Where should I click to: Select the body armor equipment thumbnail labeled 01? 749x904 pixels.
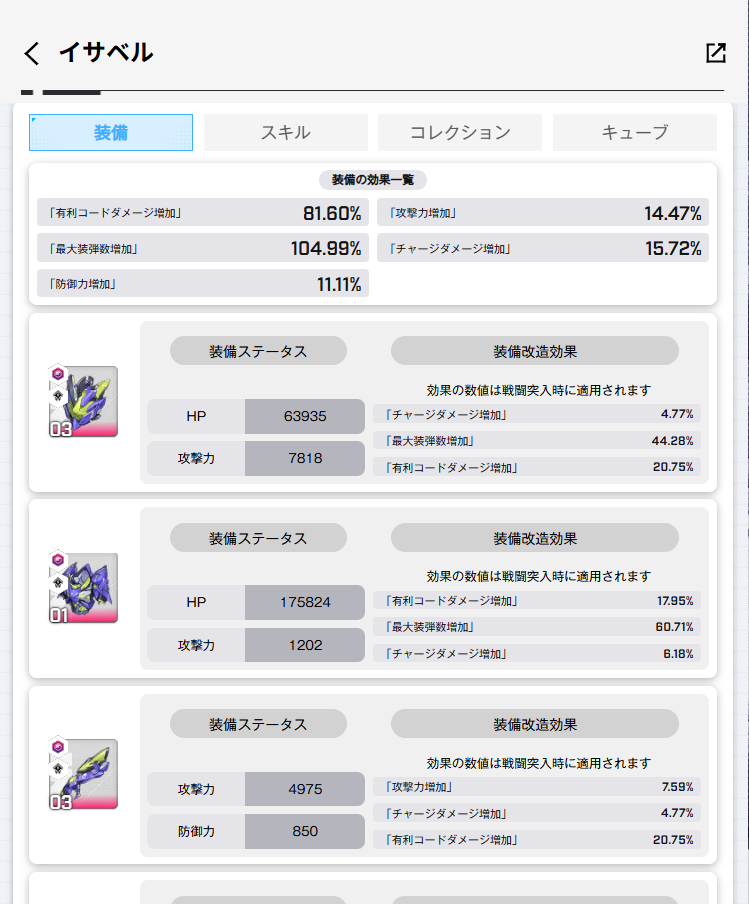pos(83,587)
